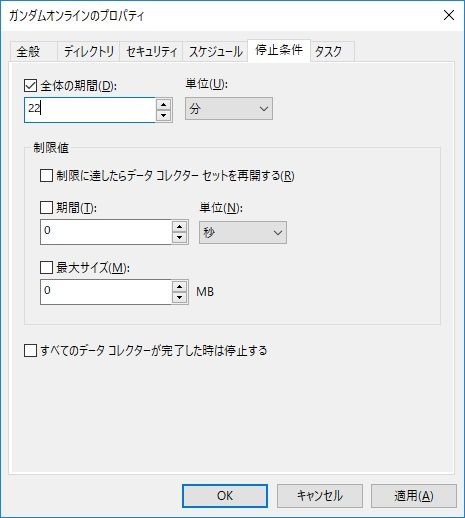Click the 全体の期間 input field showing 22
This screenshot has height=518, width=465.
(90, 110)
